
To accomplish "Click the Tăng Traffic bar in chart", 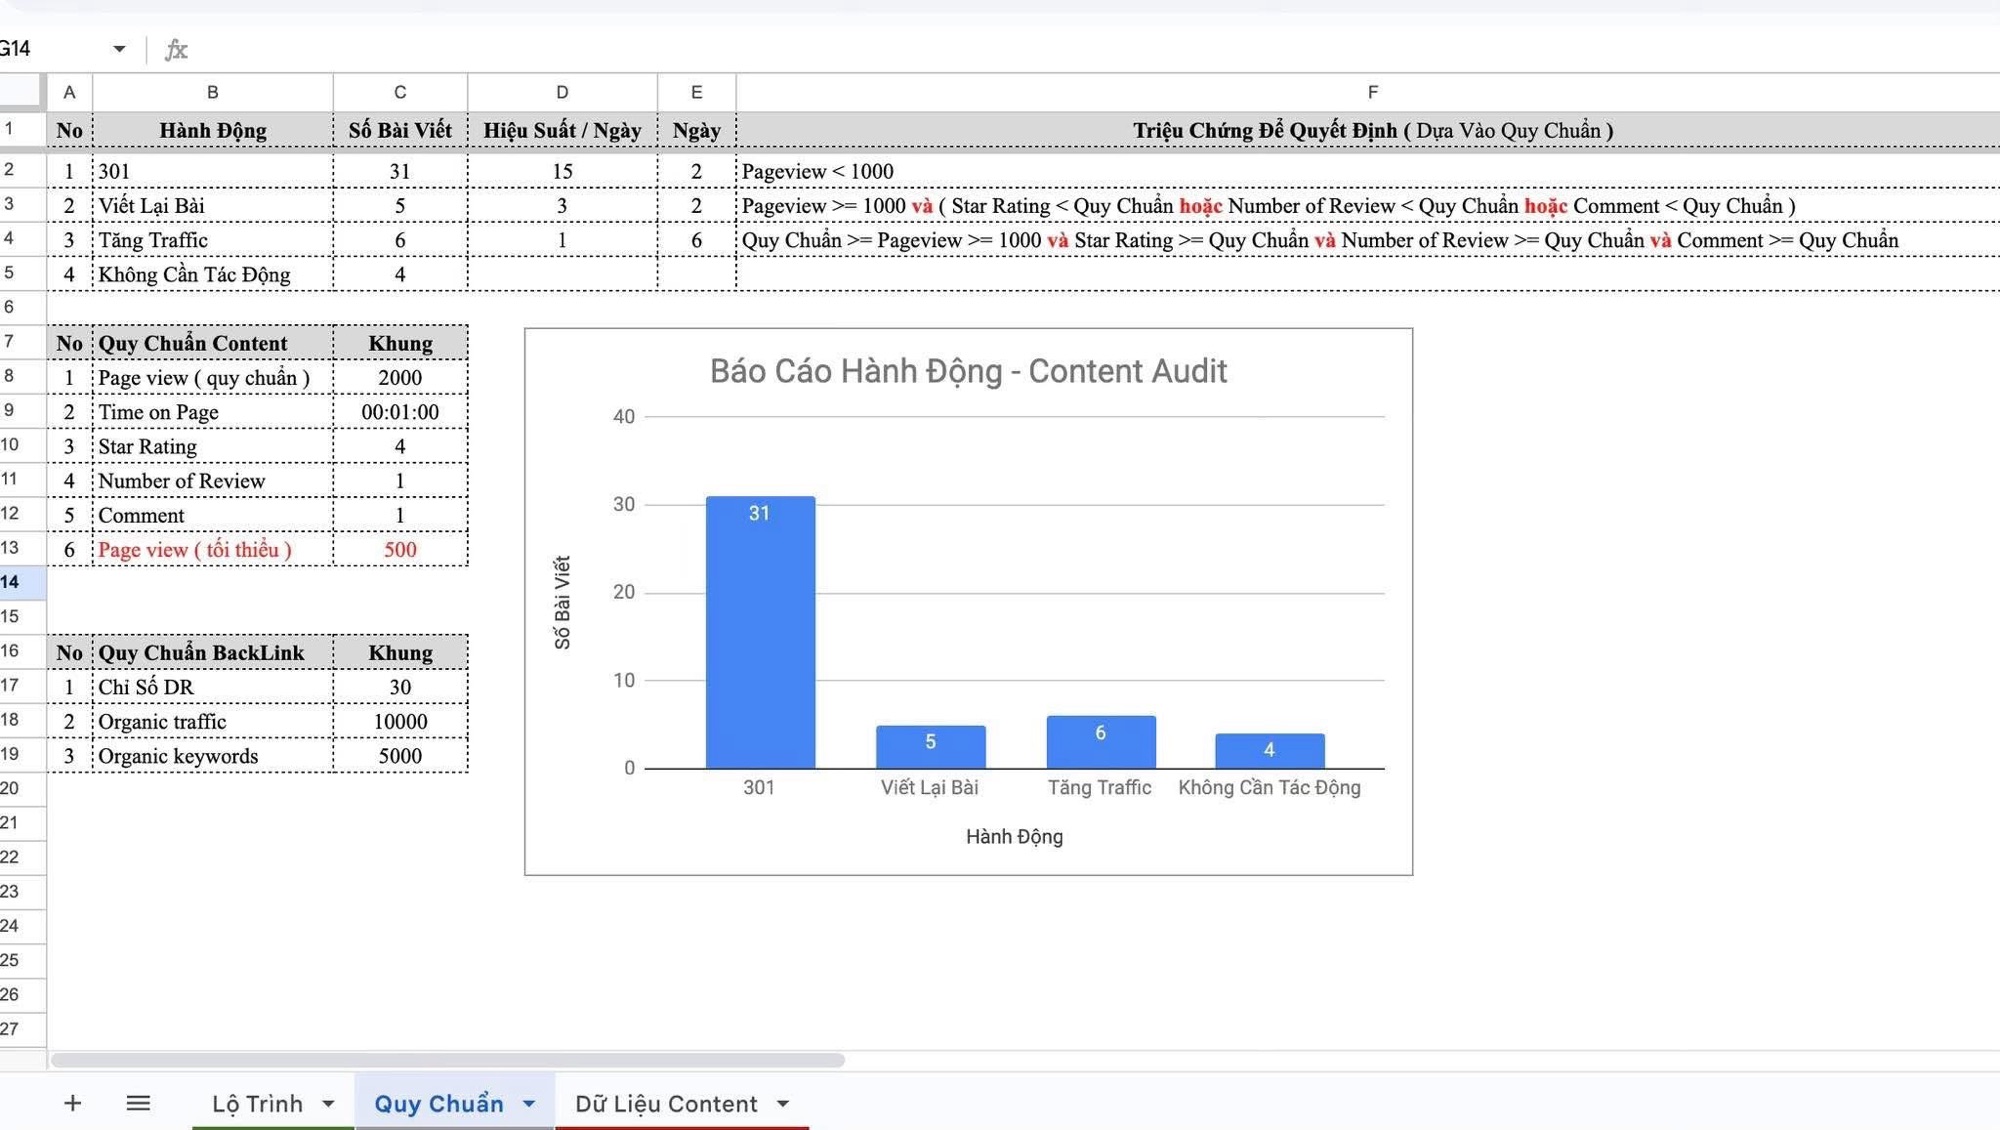I will point(1100,745).
